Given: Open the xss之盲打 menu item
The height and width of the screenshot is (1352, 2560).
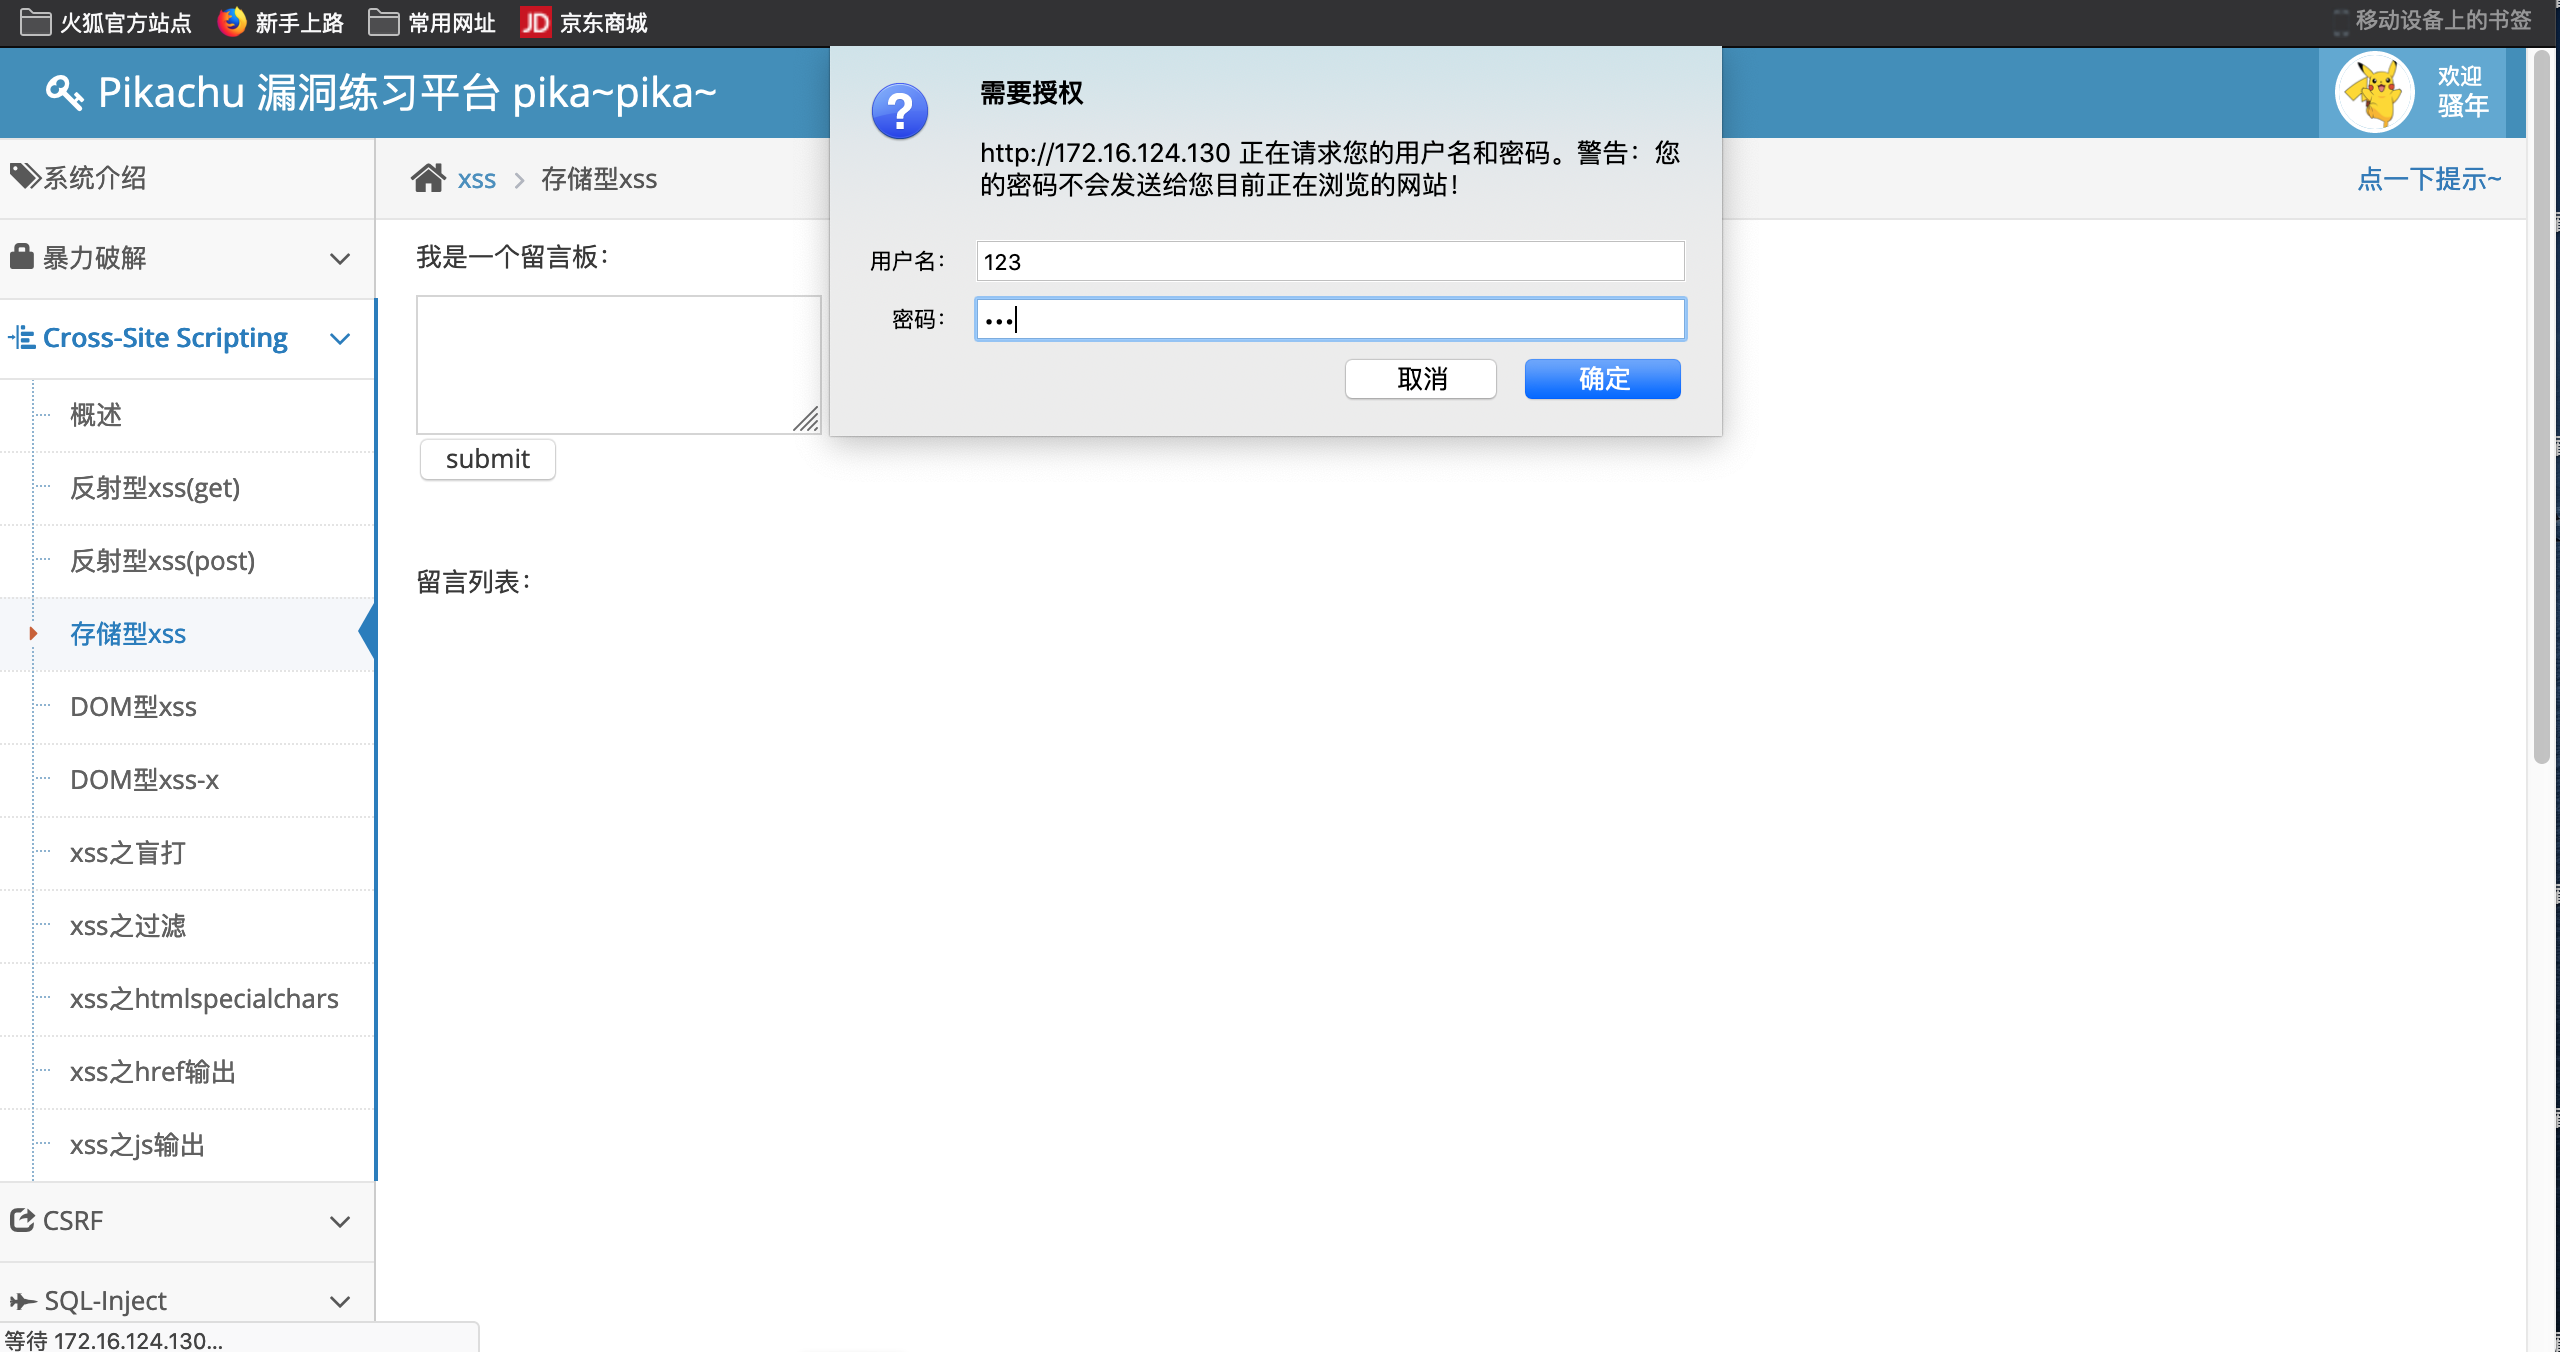Looking at the screenshot, I should [128, 853].
